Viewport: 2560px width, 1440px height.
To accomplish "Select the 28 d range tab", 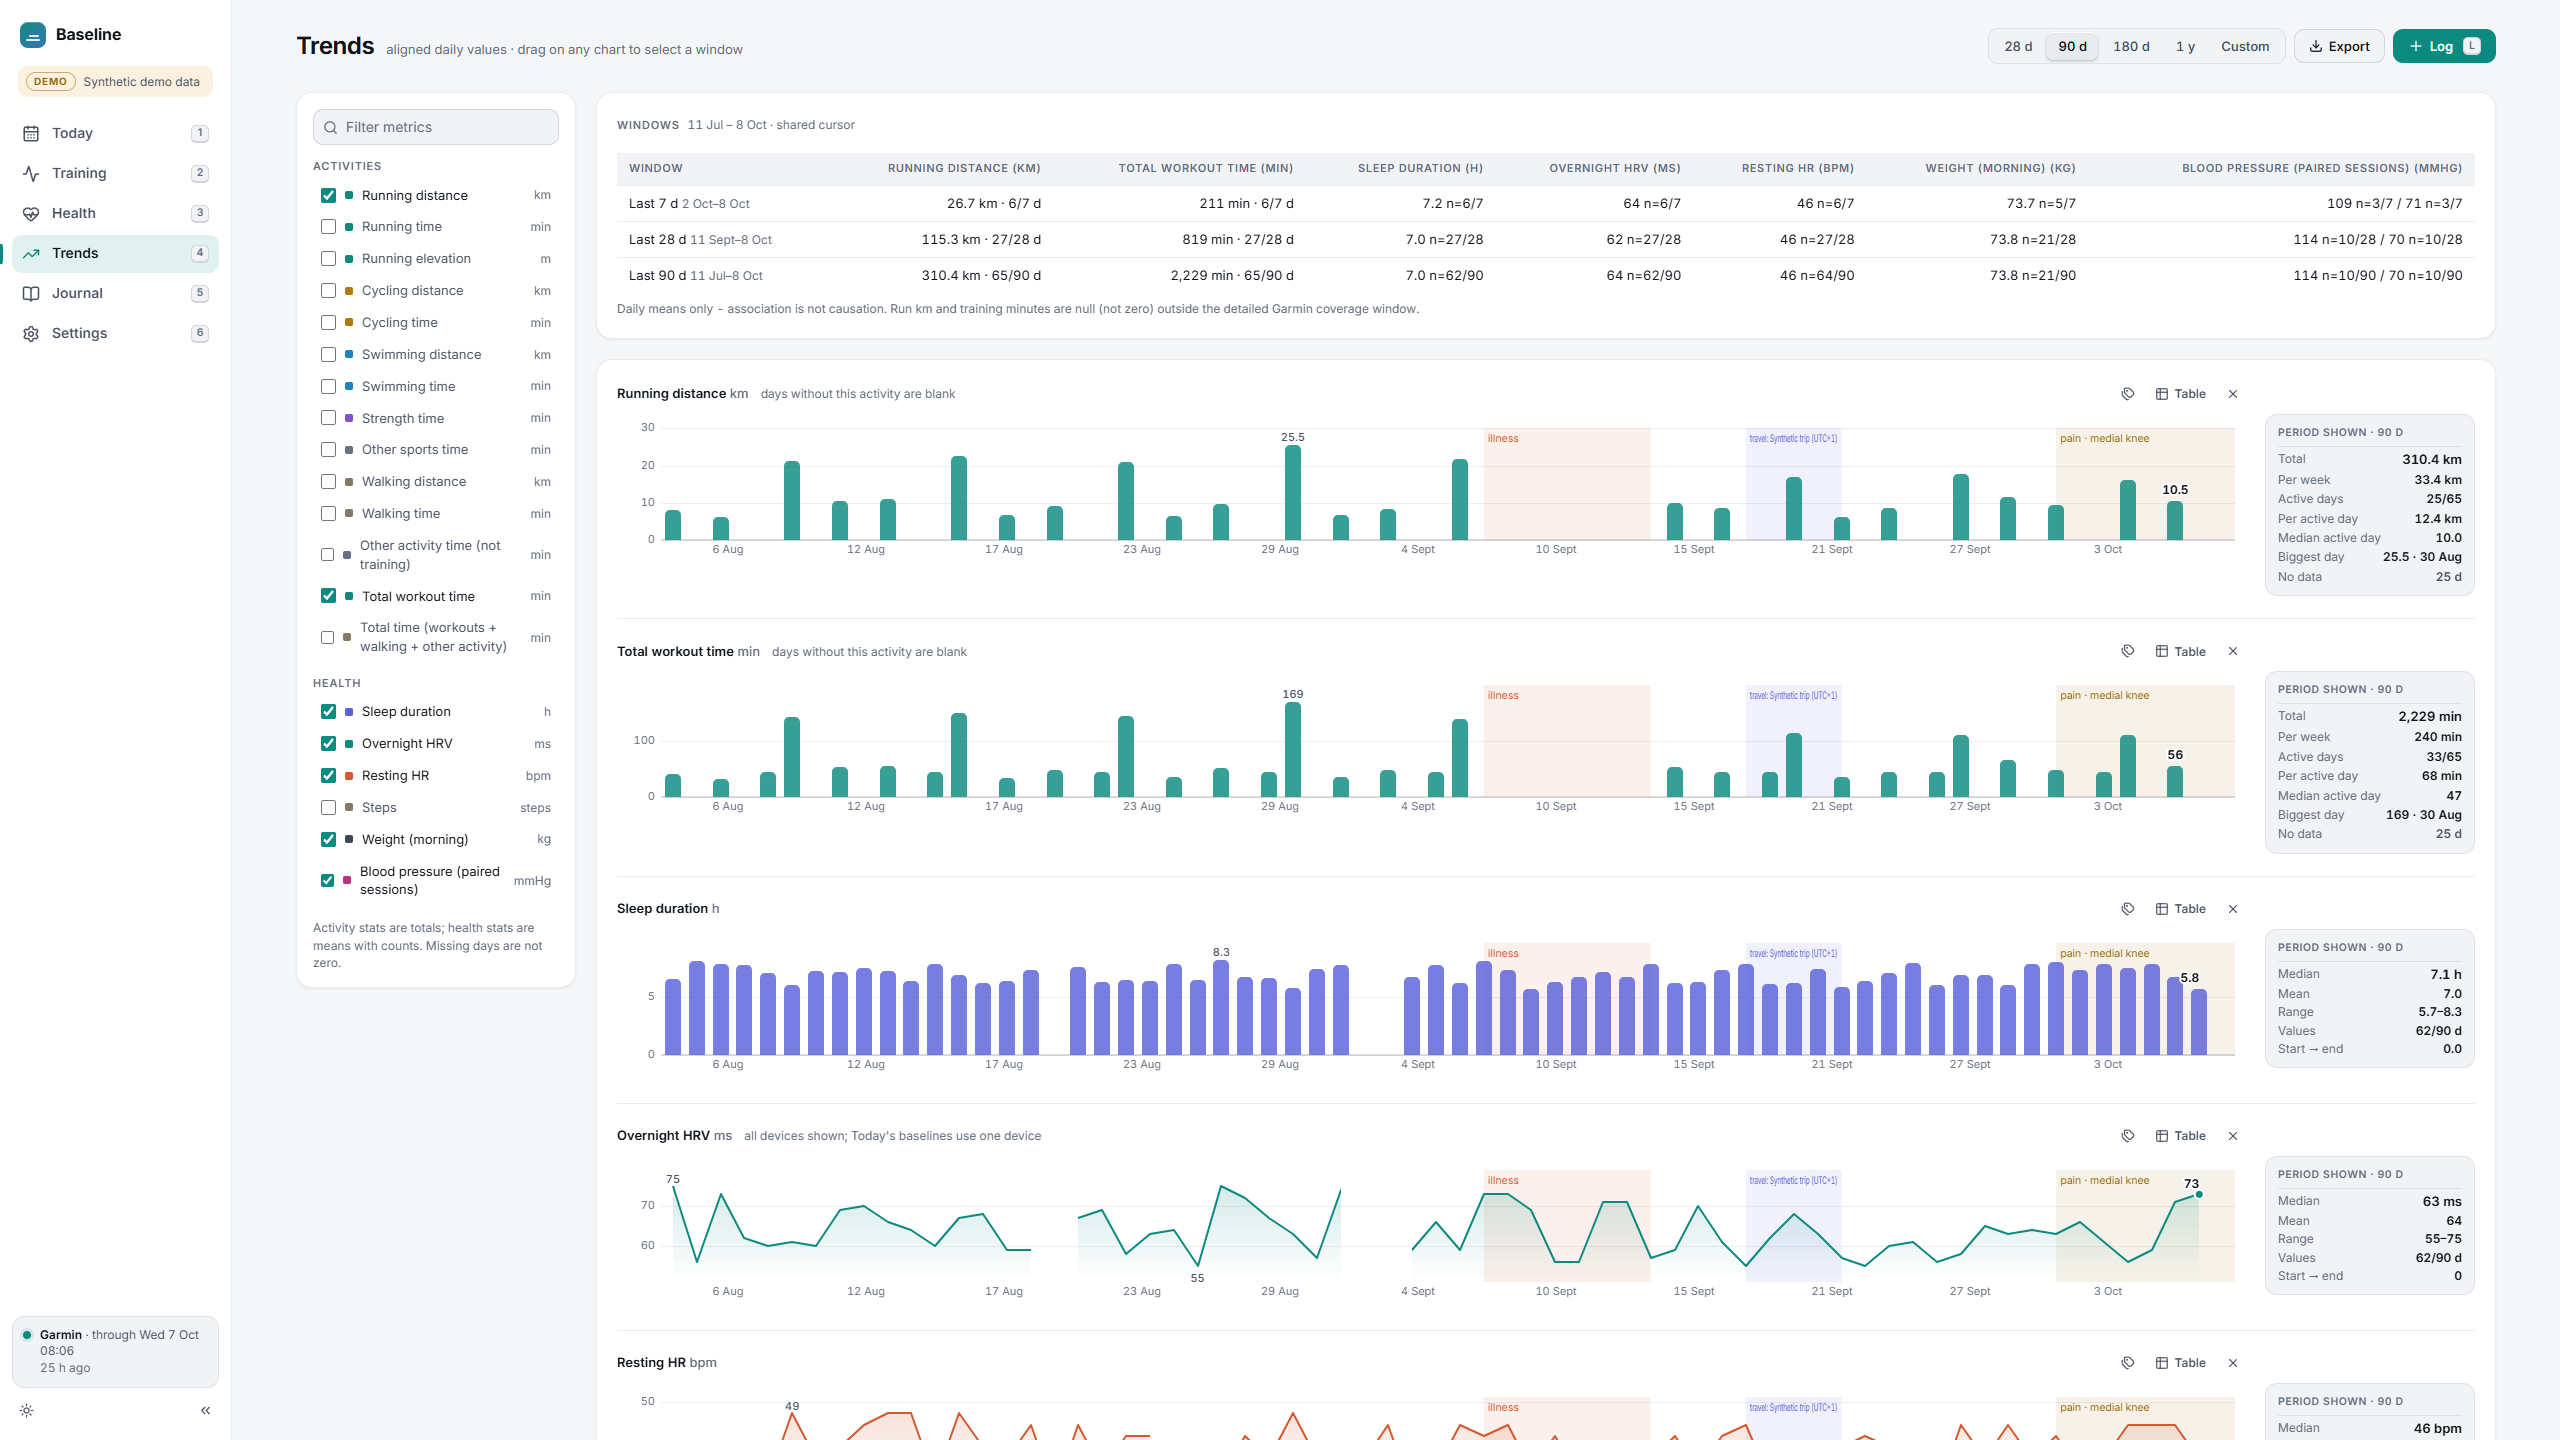I will (x=2018, y=46).
